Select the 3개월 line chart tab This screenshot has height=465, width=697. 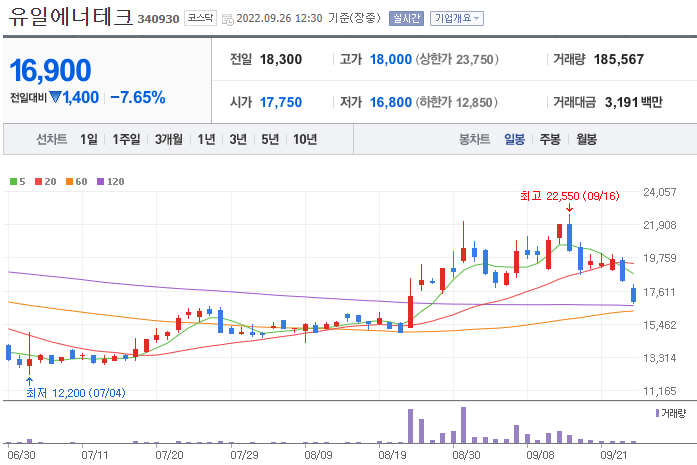click(x=168, y=140)
